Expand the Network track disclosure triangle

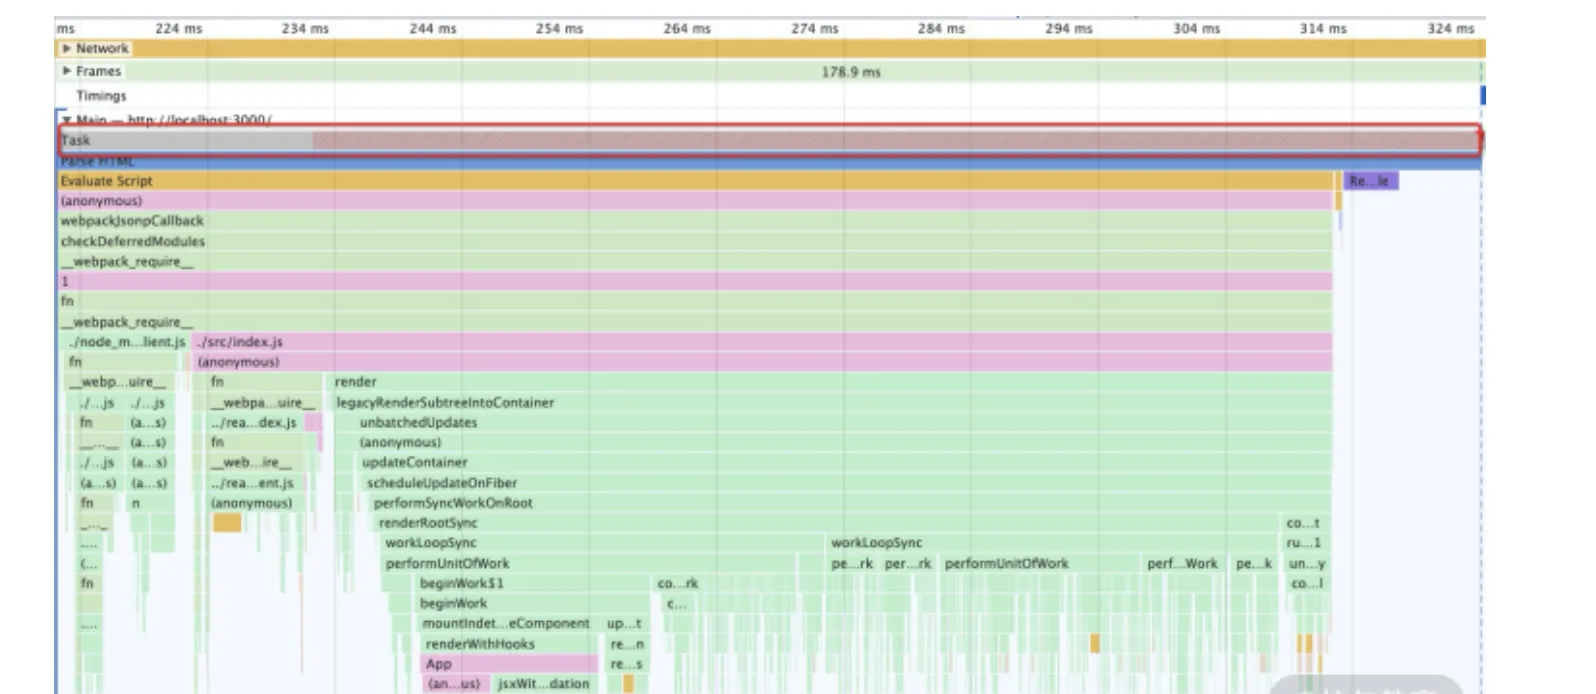[x=67, y=48]
